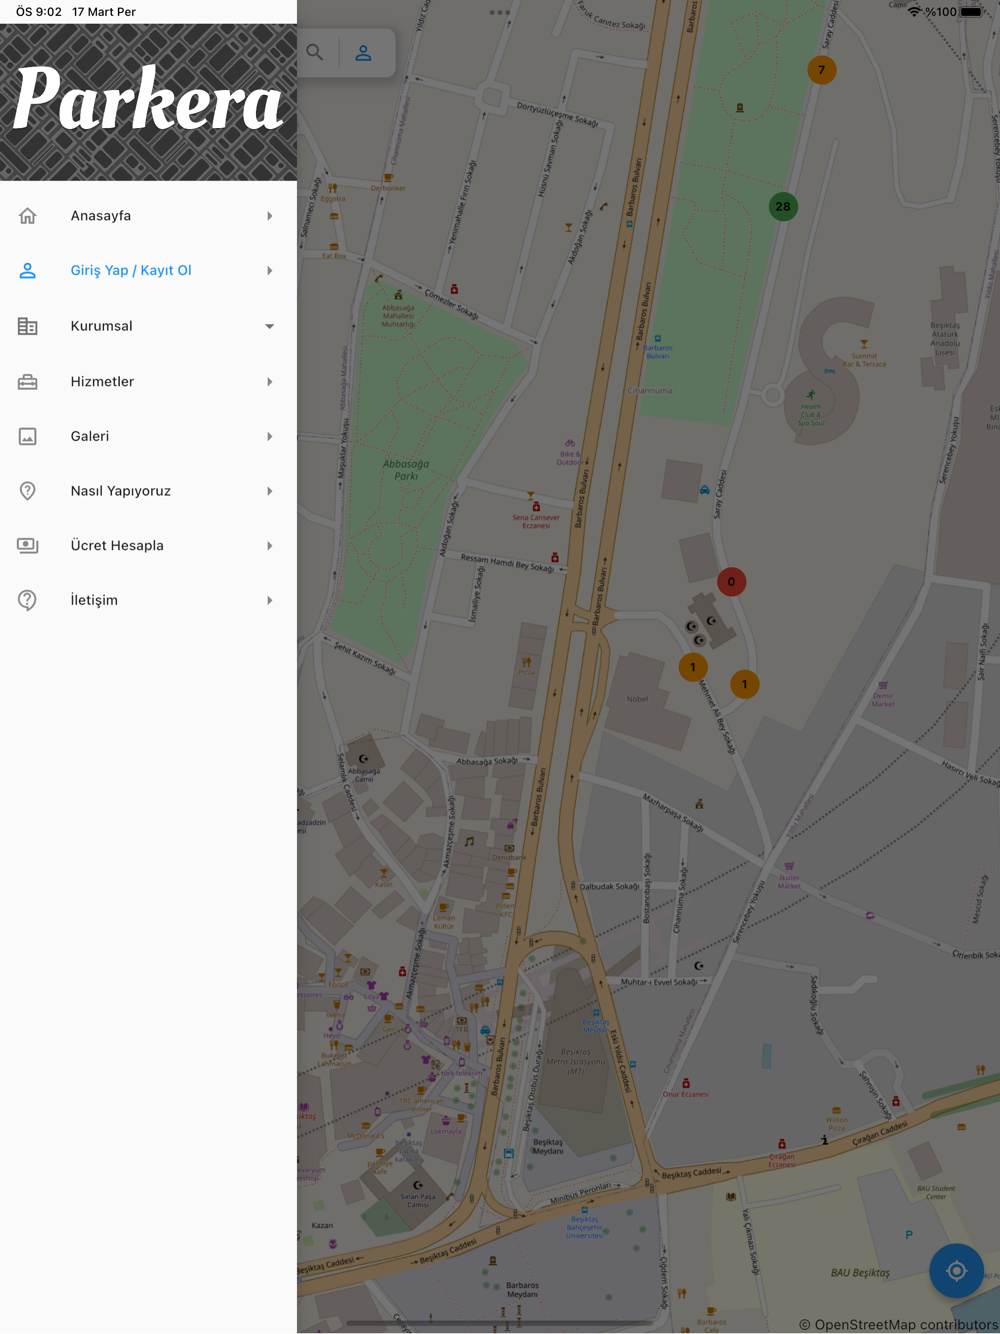Expand the Giriş Yap / Kayıt Ol arrow

pyautogui.click(x=269, y=271)
